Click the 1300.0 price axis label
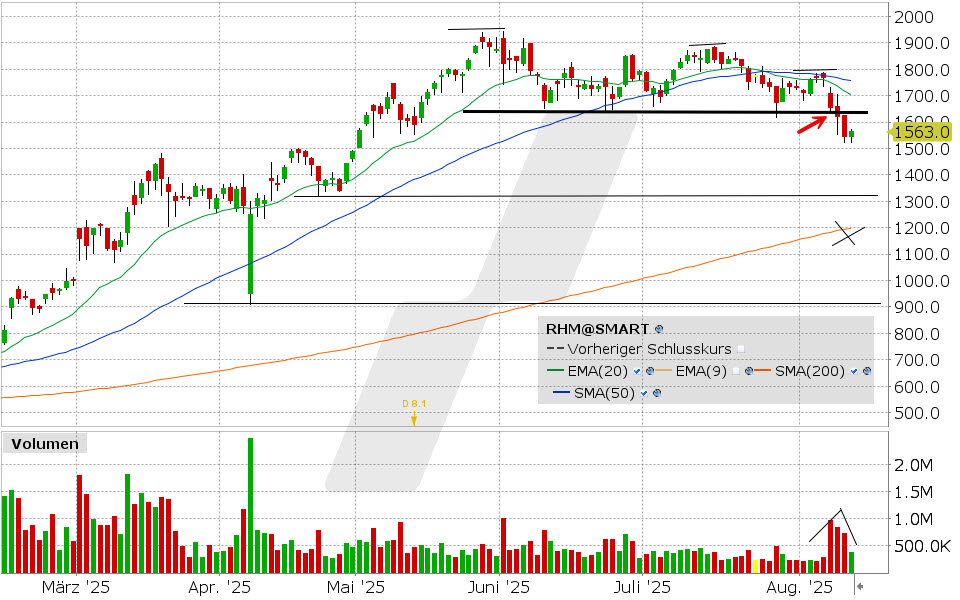The height and width of the screenshot is (600, 960). pyautogui.click(x=921, y=202)
